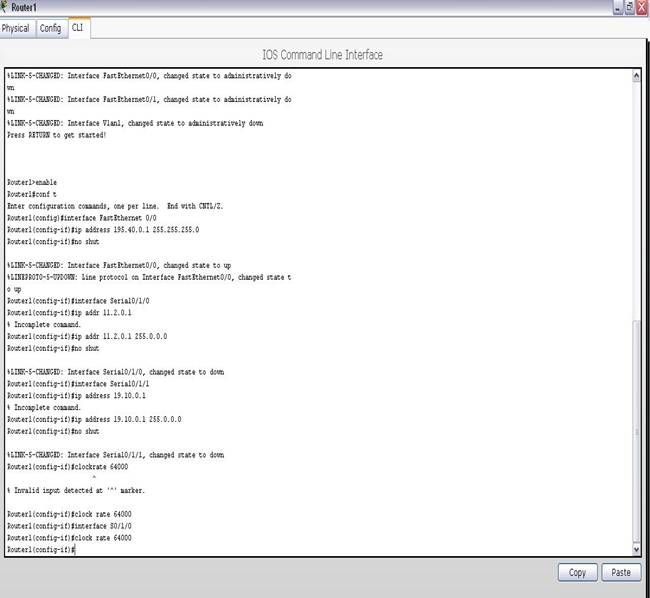650x598 pixels.
Task: Click the scrollbar up arrow
Action: click(x=636, y=76)
